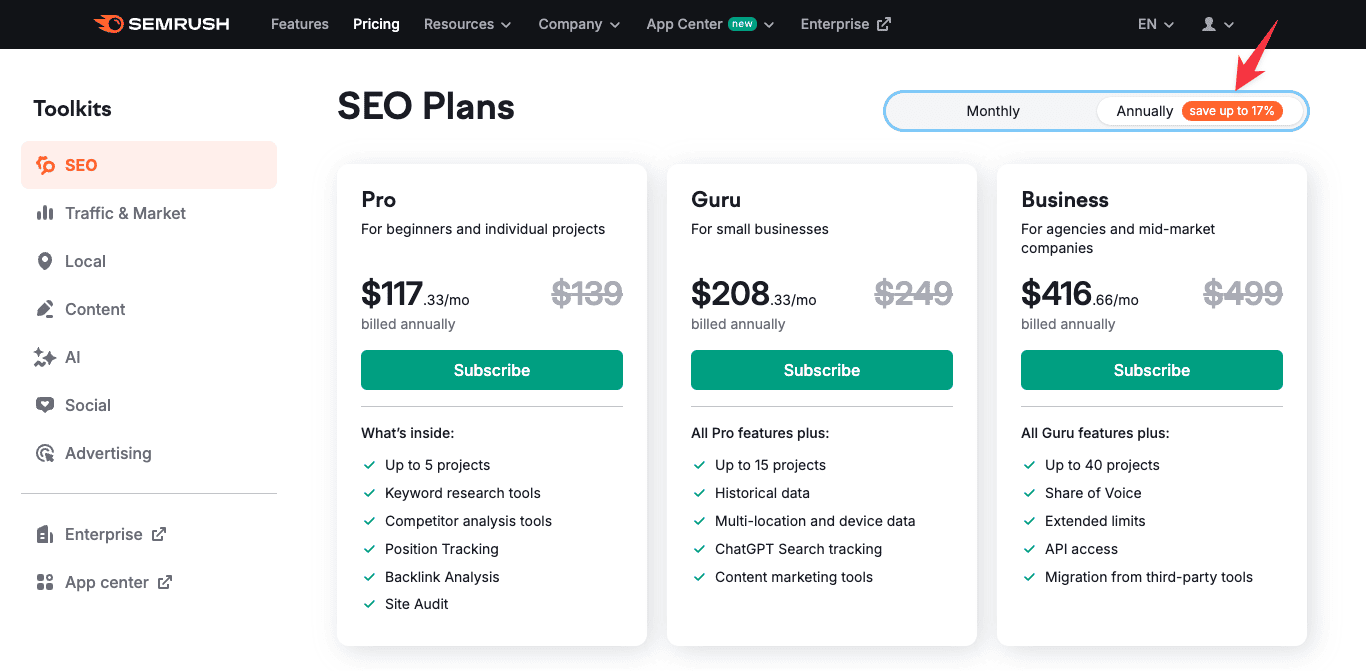Screen dimensions: 1366x671
Task: Expand the user account dropdown chevron
Action: [1229, 25]
